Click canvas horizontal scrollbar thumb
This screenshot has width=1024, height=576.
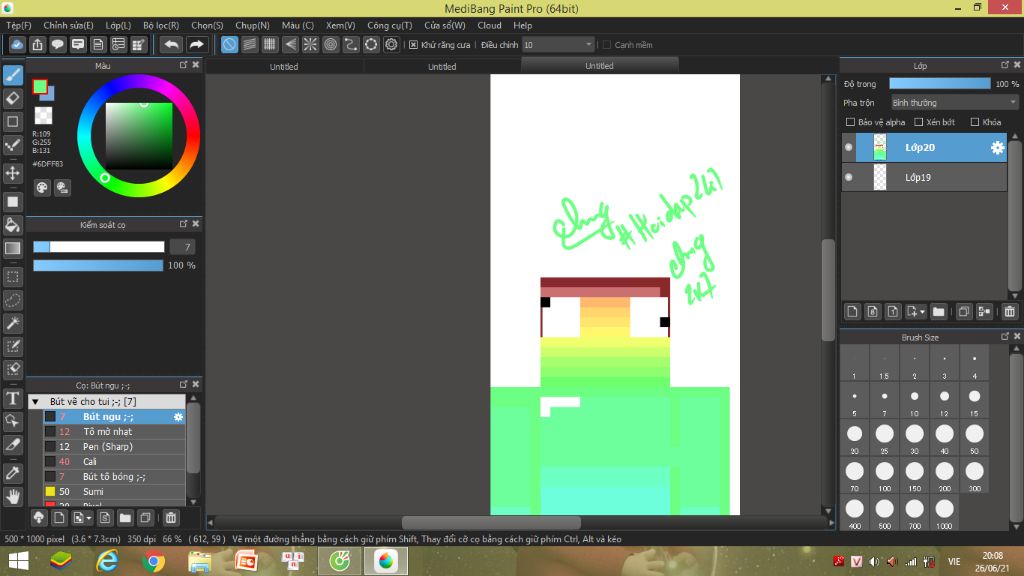(x=491, y=523)
